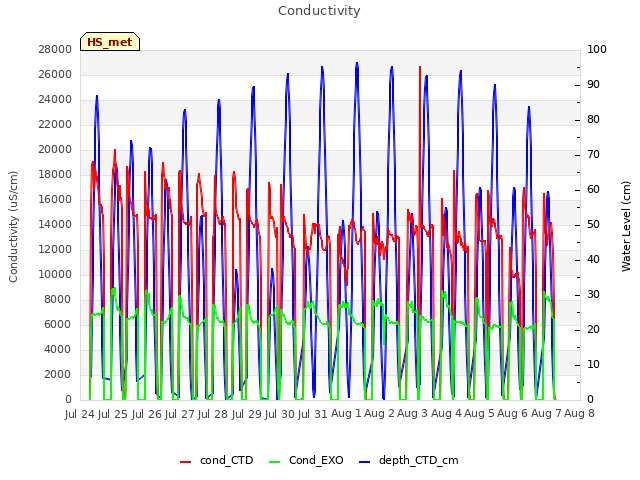This screenshot has height=480, width=640.
Task: Click the 20000 tick on conductivity axis
Action: (x=55, y=149)
